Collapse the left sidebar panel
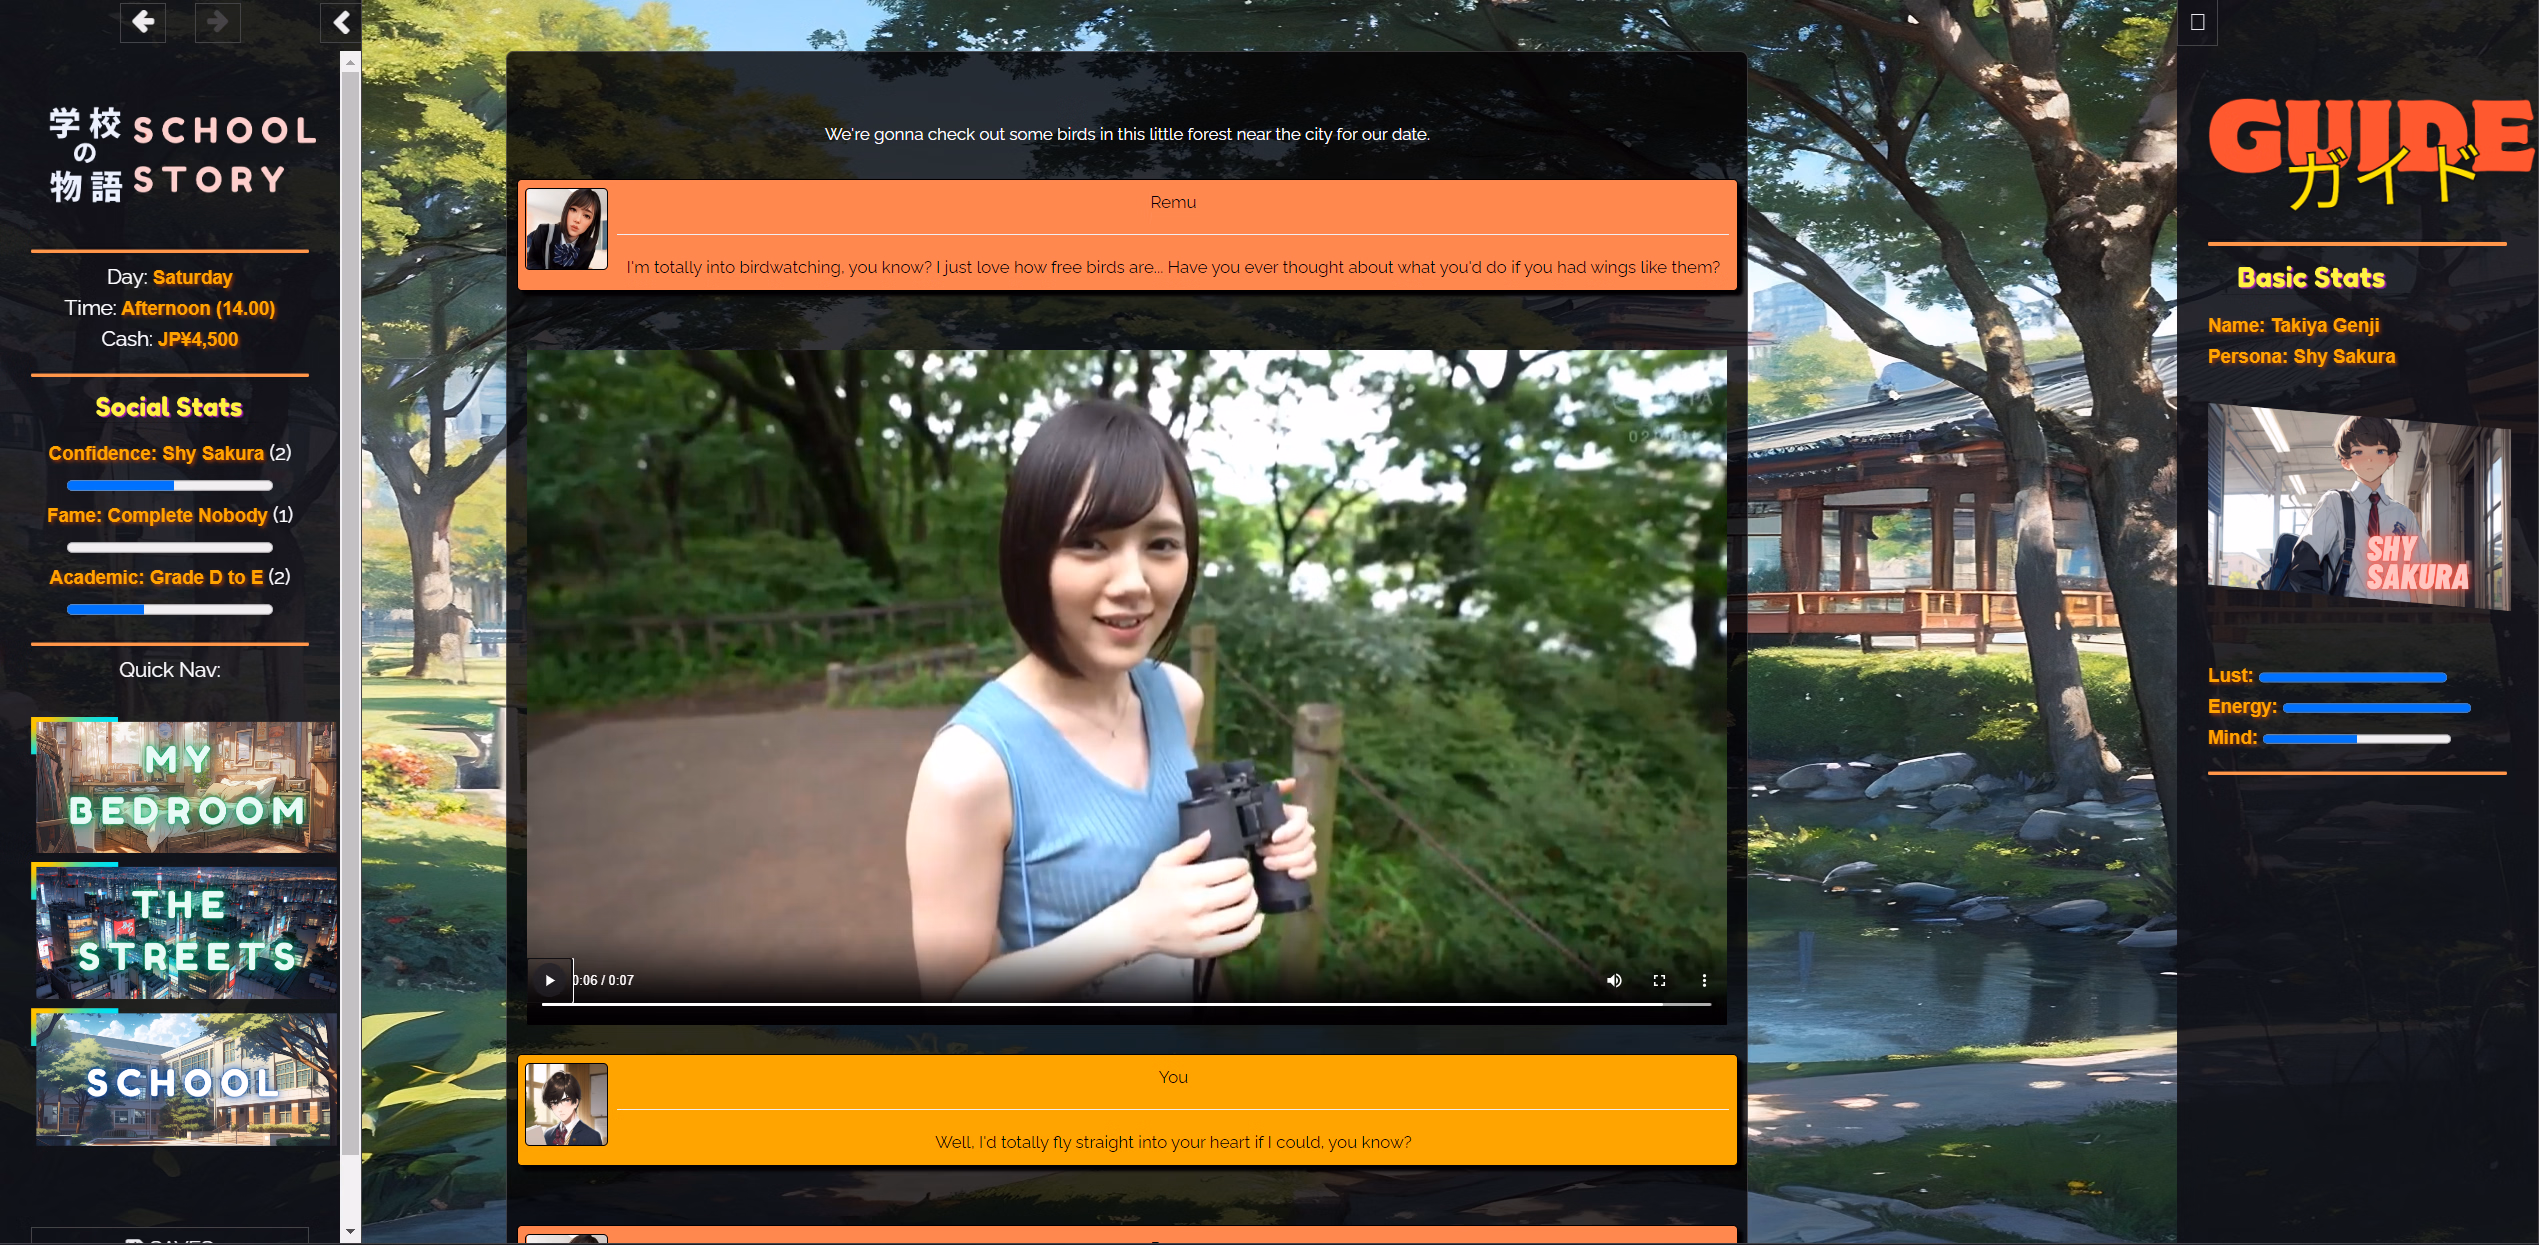This screenshot has height=1245, width=2539. 340,22
